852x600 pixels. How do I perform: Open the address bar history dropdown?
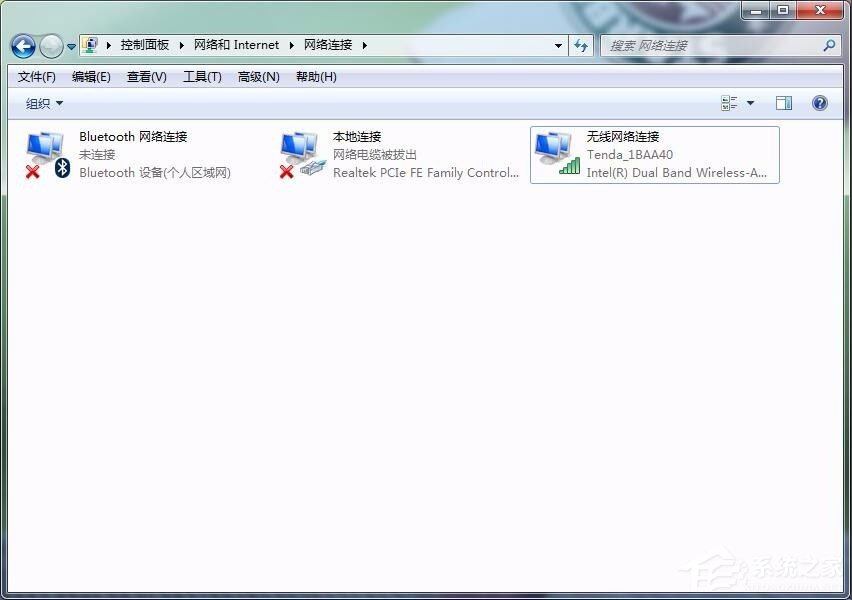[558, 45]
